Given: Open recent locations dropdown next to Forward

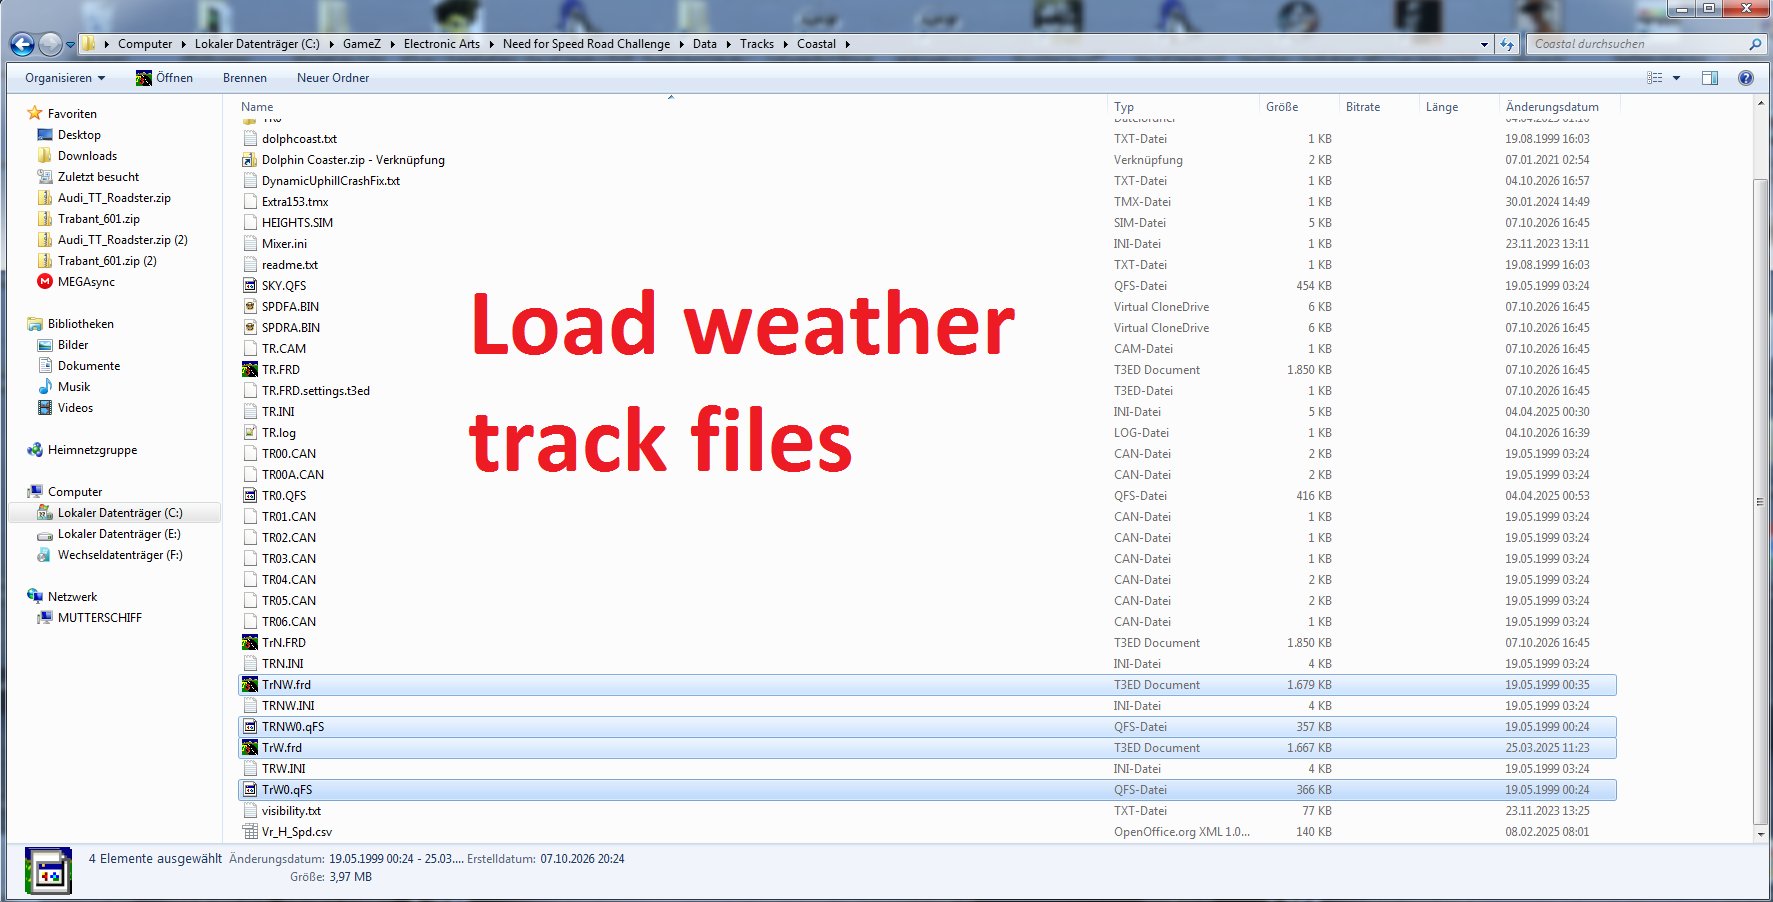Looking at the screenshot, I should [x=70, y=45].
